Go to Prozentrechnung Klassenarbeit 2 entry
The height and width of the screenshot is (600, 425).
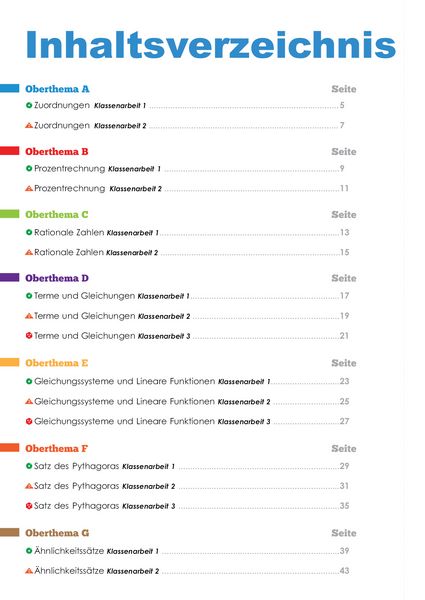tap(187, 188)
